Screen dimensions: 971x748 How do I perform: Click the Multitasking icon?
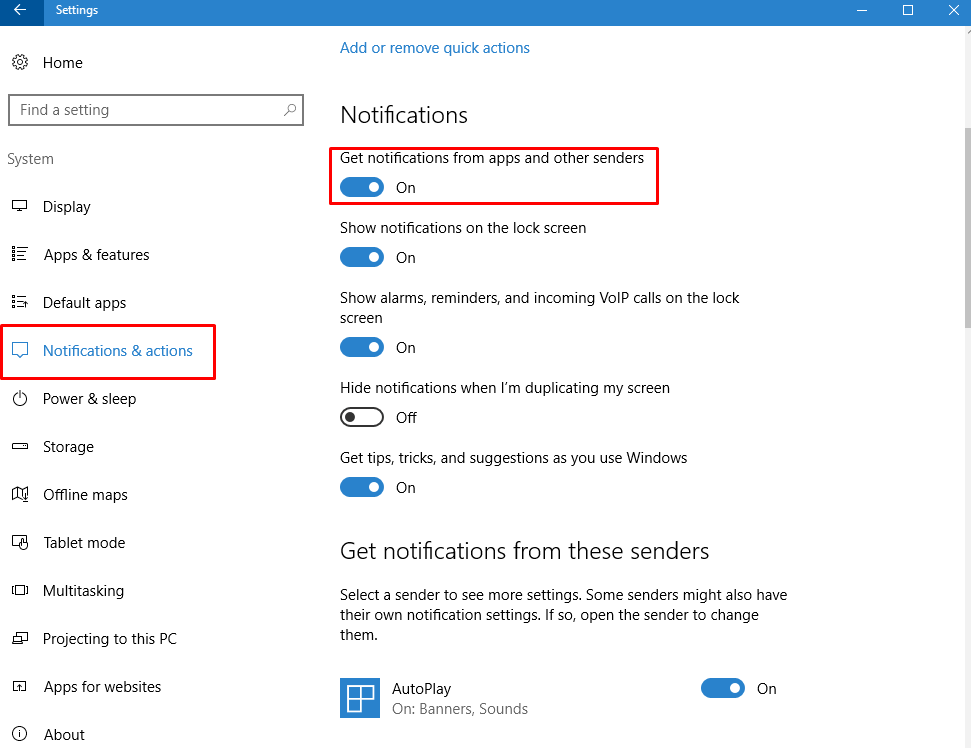20,590
